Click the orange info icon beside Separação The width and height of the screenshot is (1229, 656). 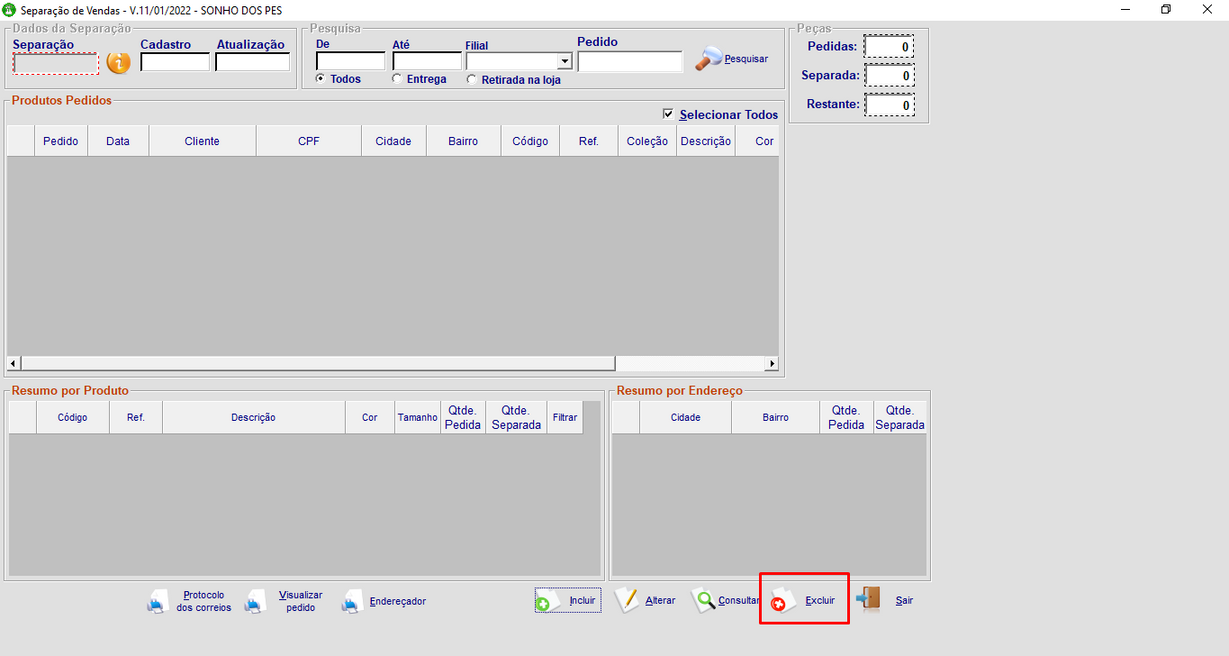119,62
